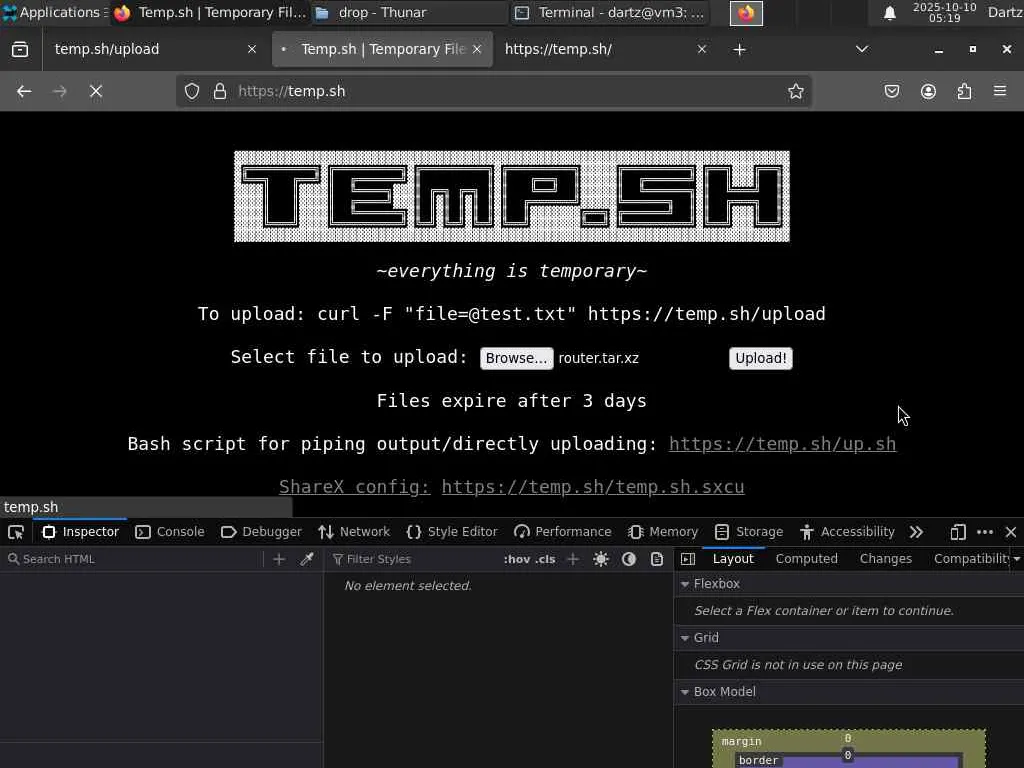
Task: Open the Memory tab
Action: [663, 532]
